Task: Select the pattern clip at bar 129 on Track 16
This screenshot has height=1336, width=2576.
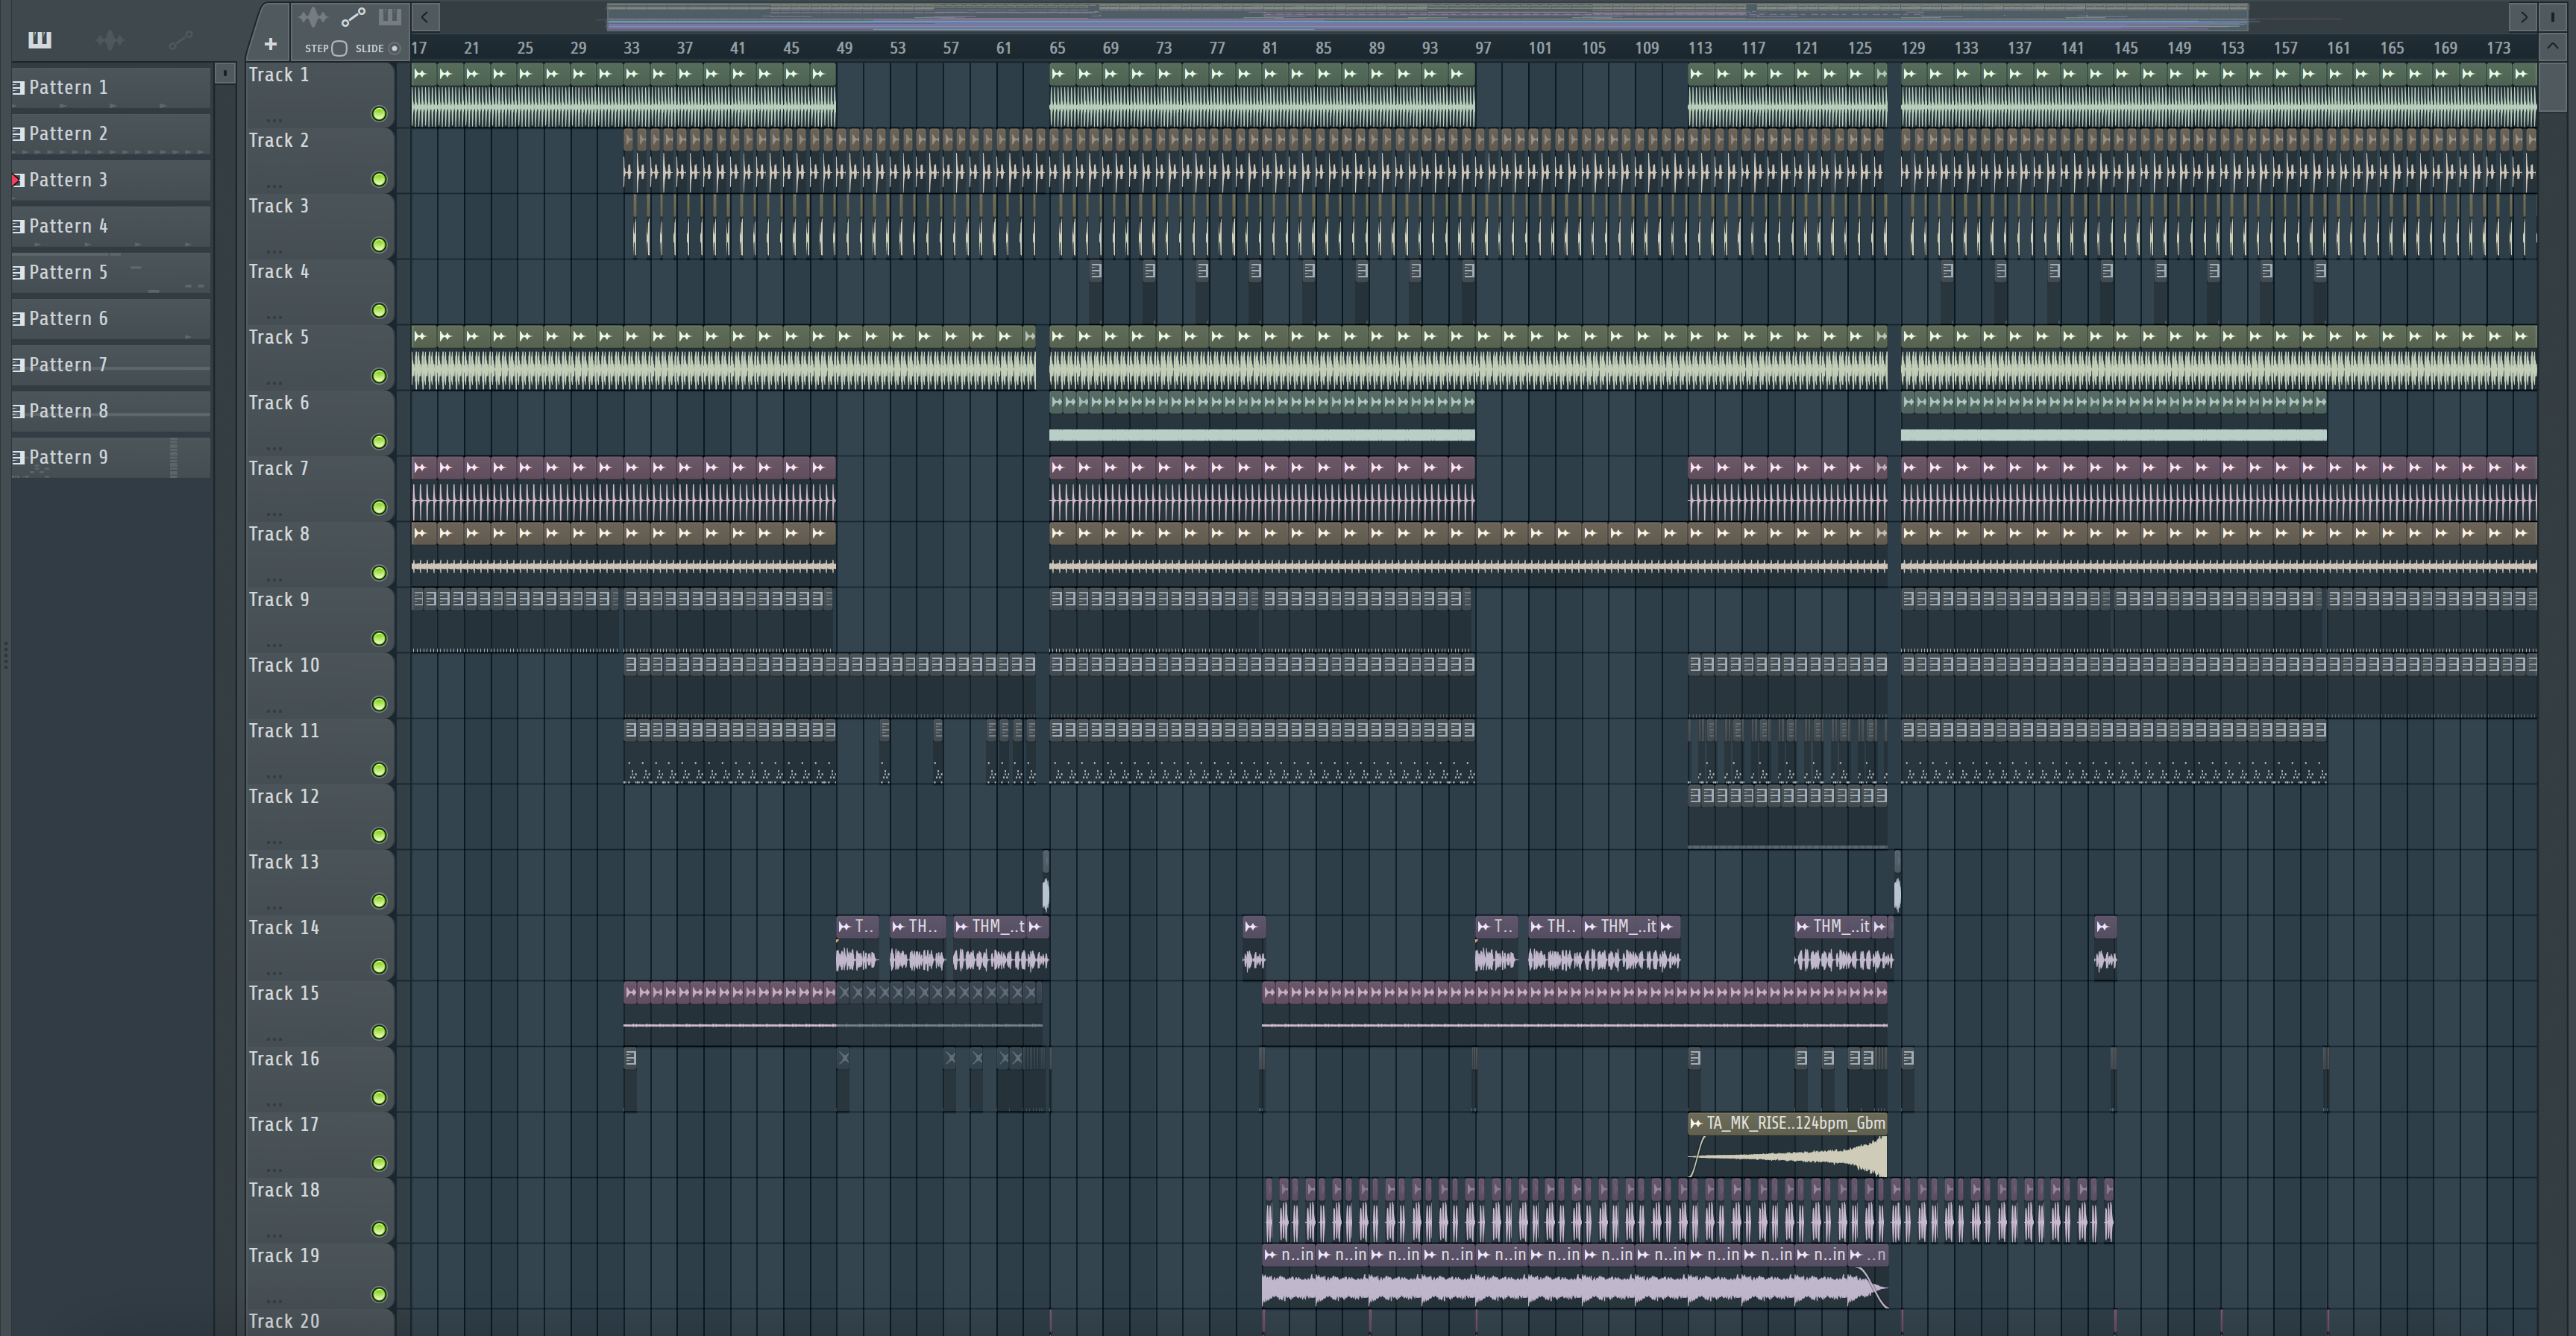Action: coord(1908,1080)
